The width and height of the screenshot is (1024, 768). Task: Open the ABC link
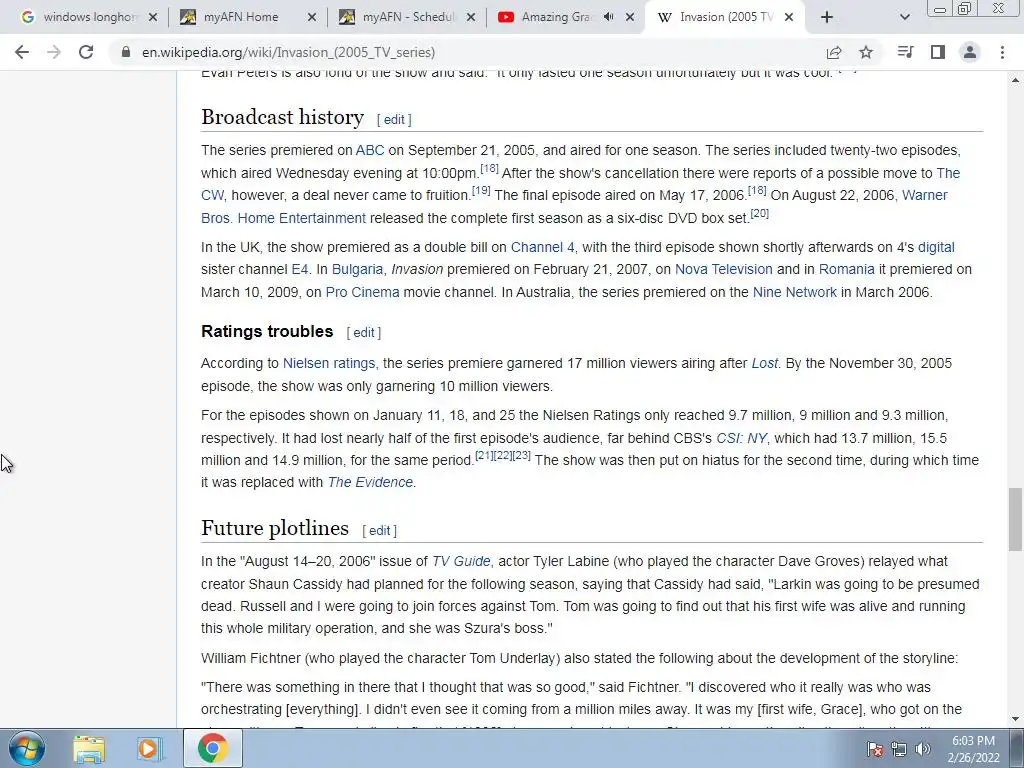click(370, 150)
